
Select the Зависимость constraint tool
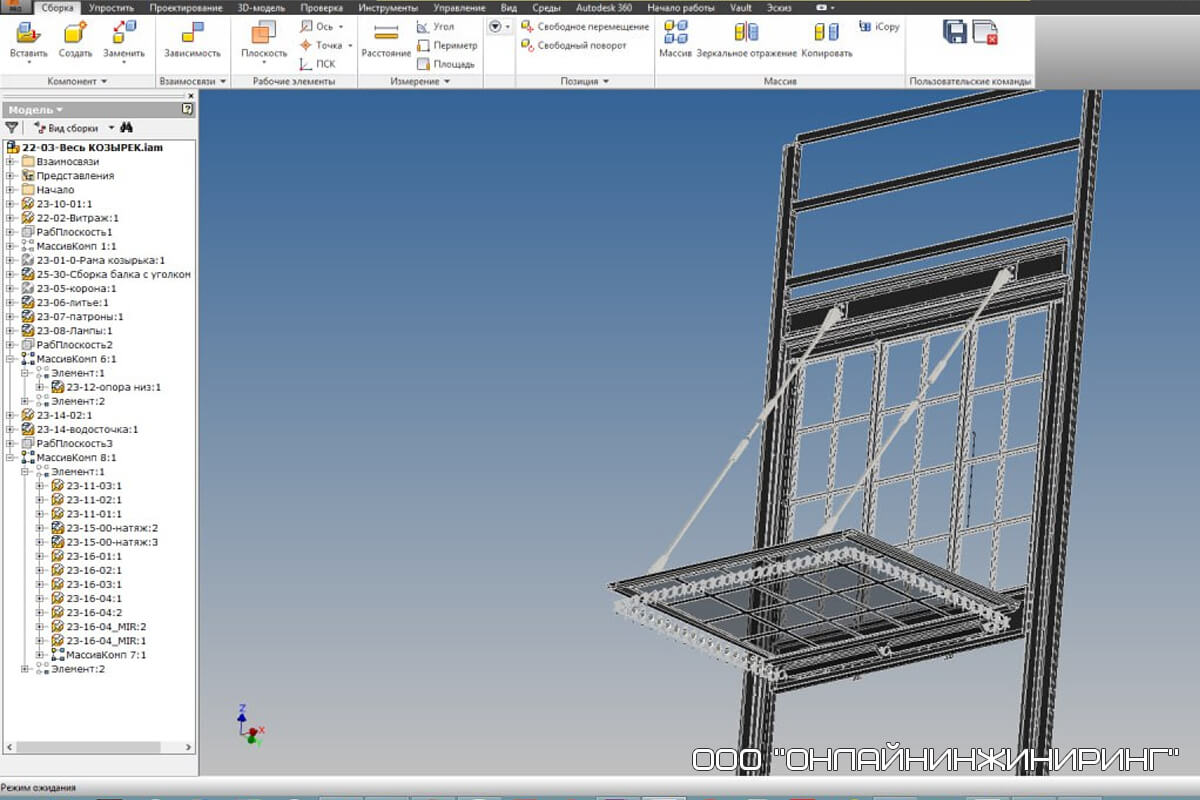tap(192, 33)
